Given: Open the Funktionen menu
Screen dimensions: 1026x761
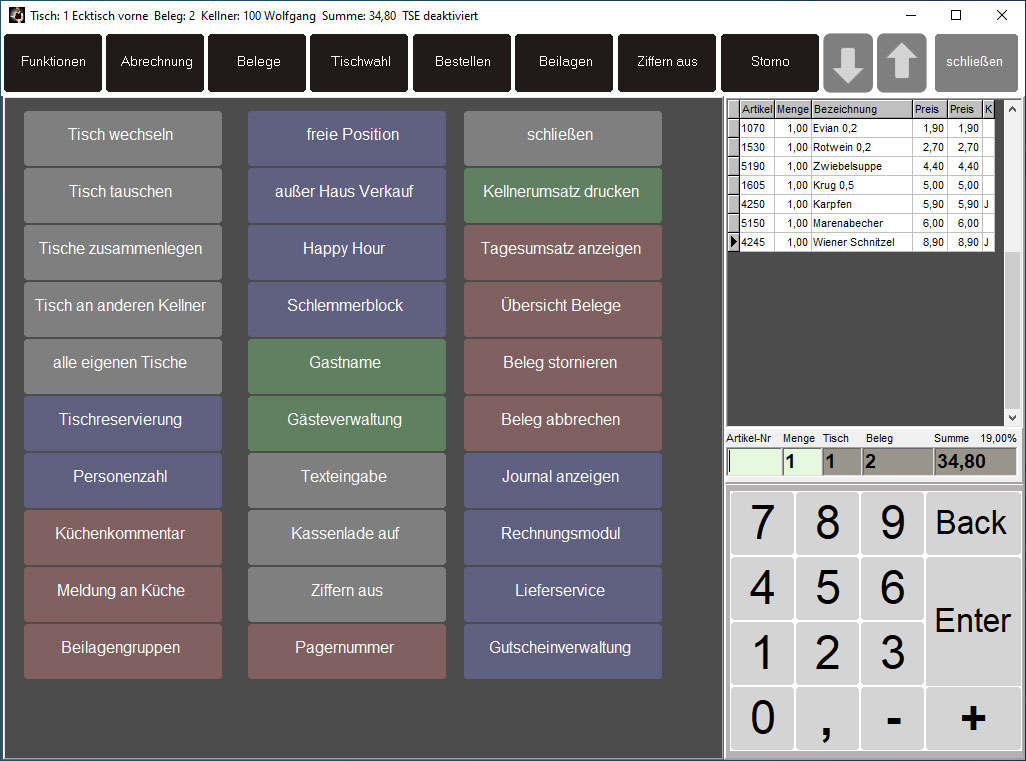Looking at the screenshot, I should 53,62.
